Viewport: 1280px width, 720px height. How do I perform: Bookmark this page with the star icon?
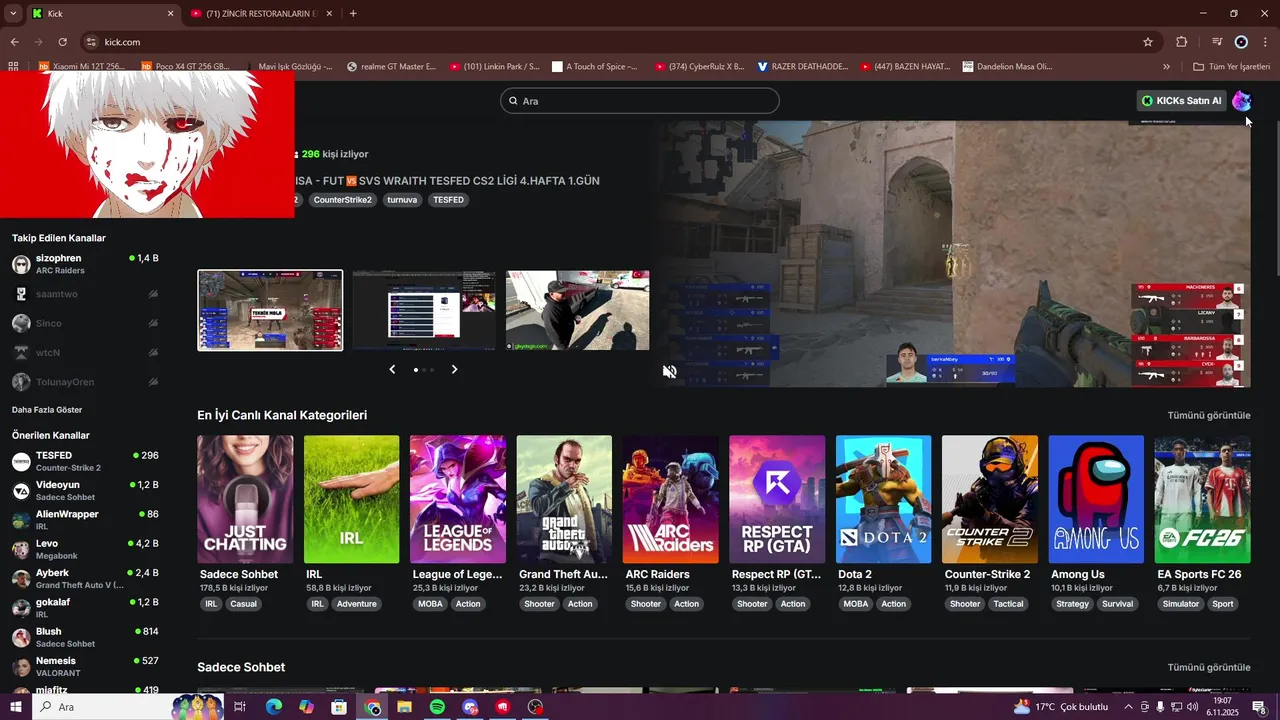1148,42
